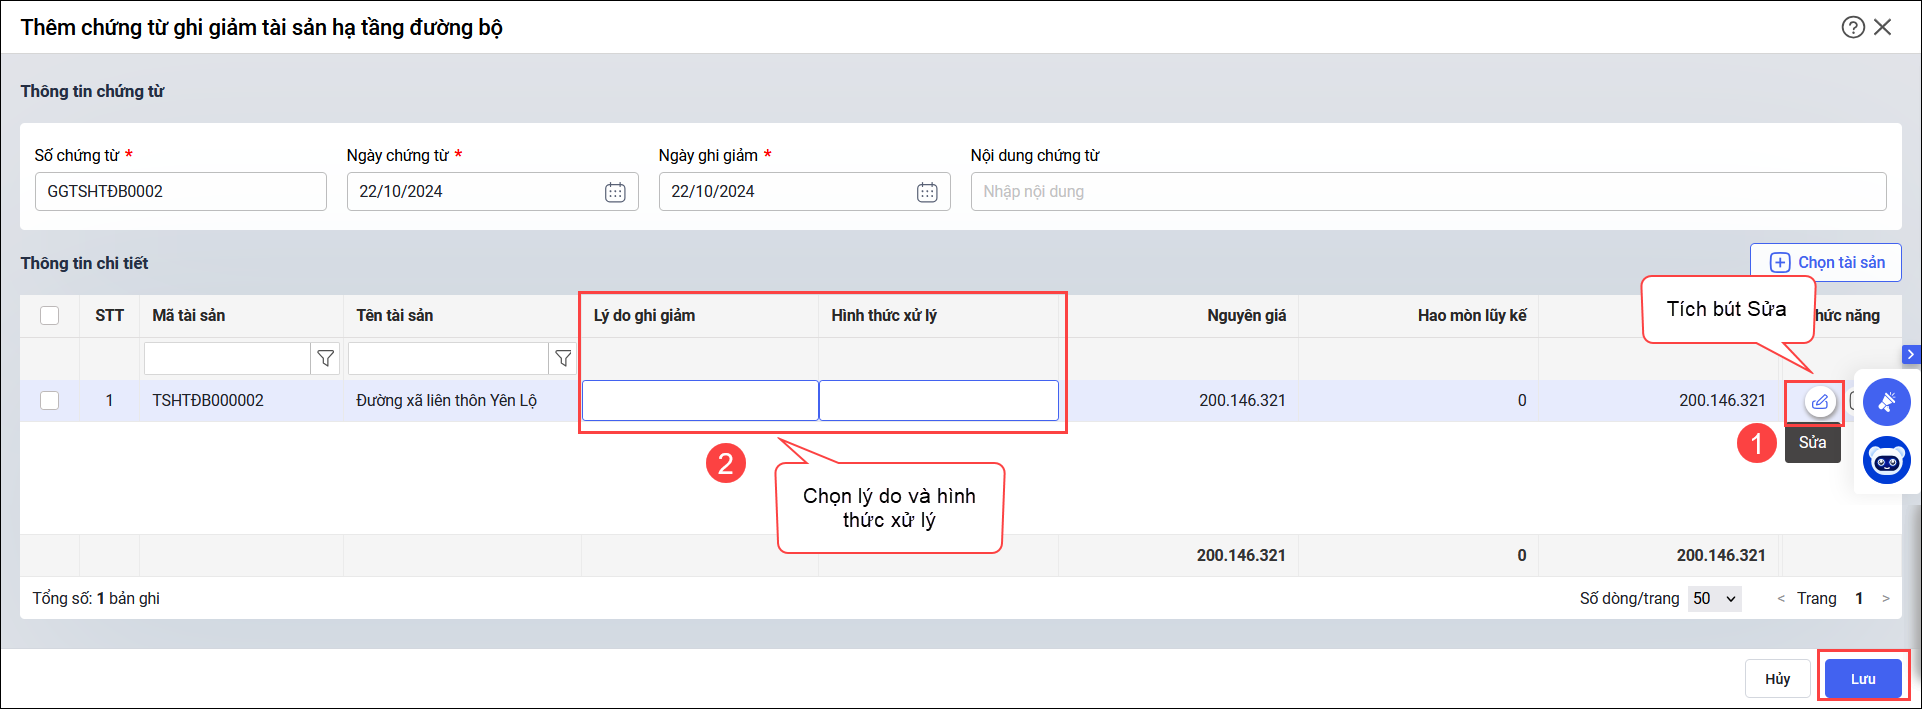Click the Chọn tài sản button
Viewport: 1922px width, 709px height.
1826,262
